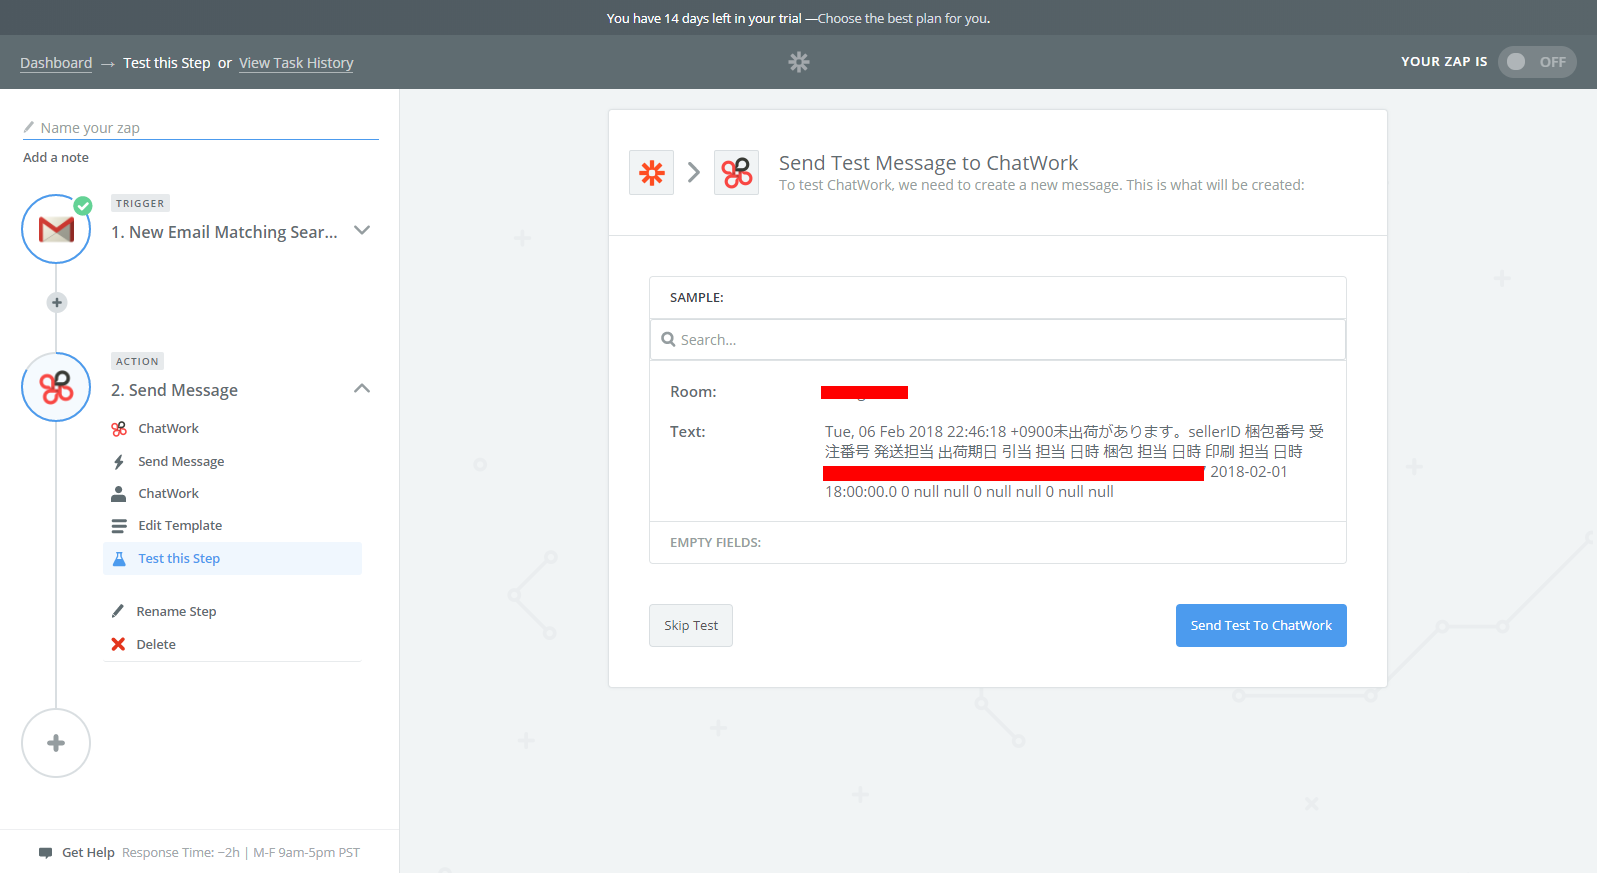This screenshot has height=873, width=1597.
Task: Click the ACTION label badge
Action: 137,361
